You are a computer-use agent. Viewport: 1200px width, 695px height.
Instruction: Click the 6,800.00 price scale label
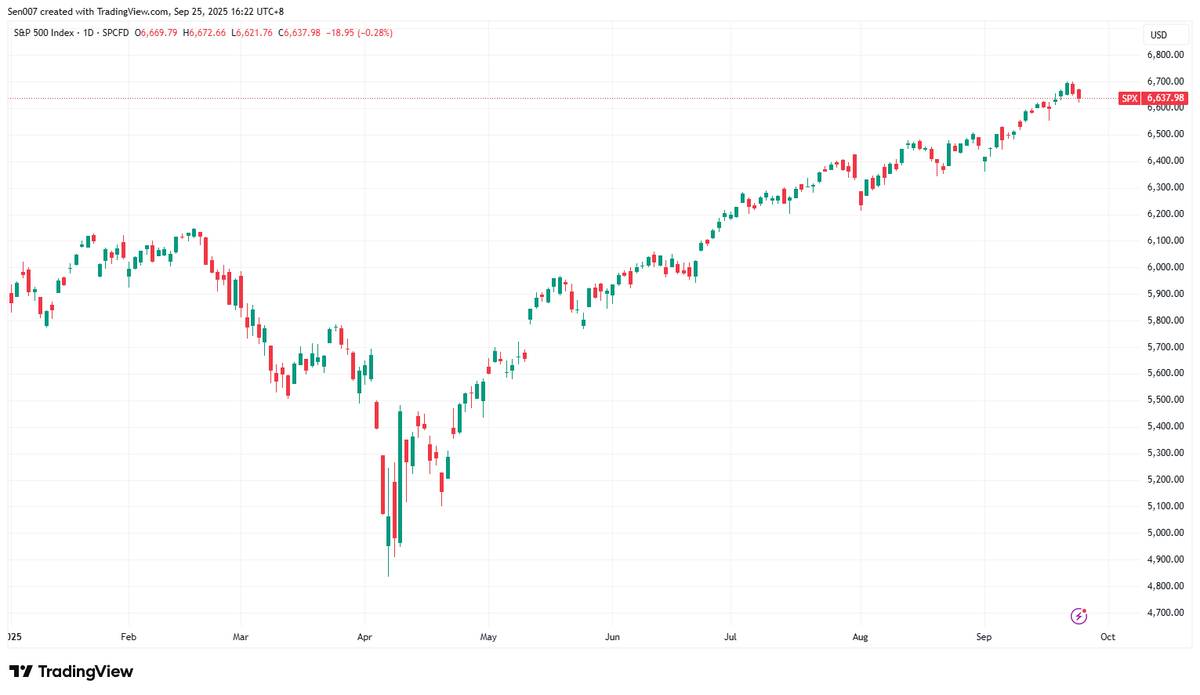click(1165, 54)
